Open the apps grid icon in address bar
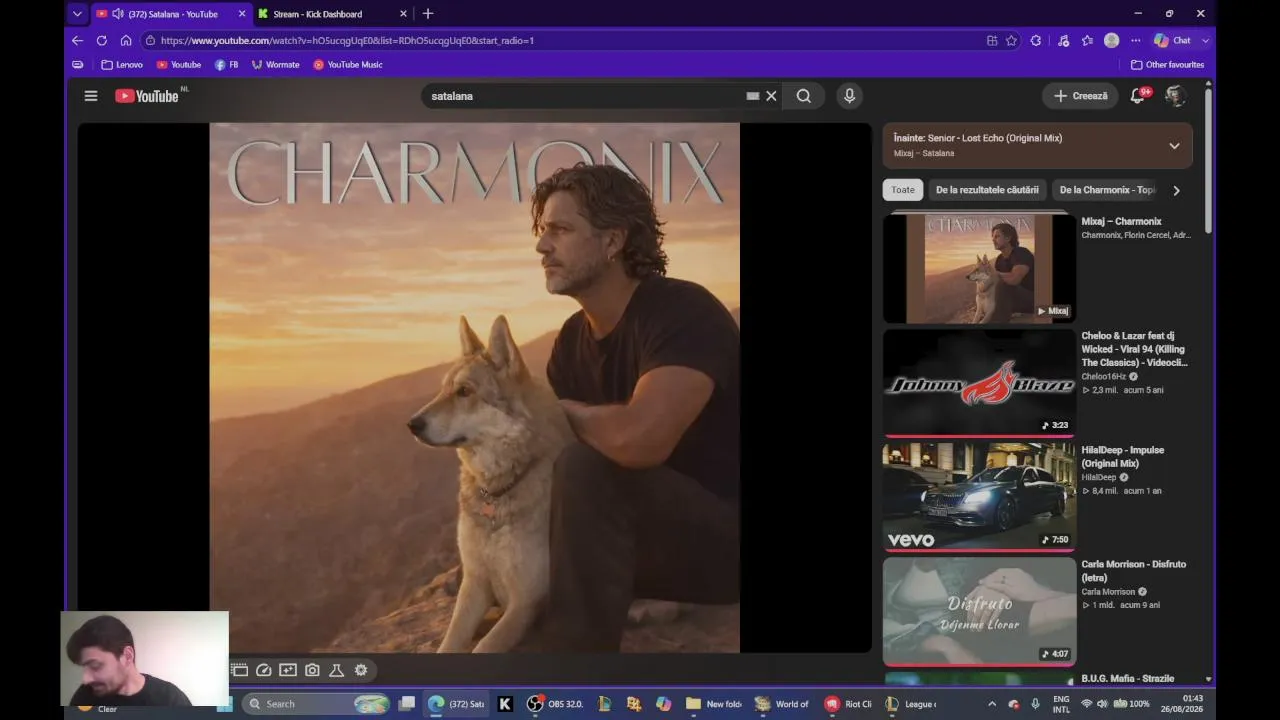The width and height of the screenshot is (1280, 720). [992, 41]
